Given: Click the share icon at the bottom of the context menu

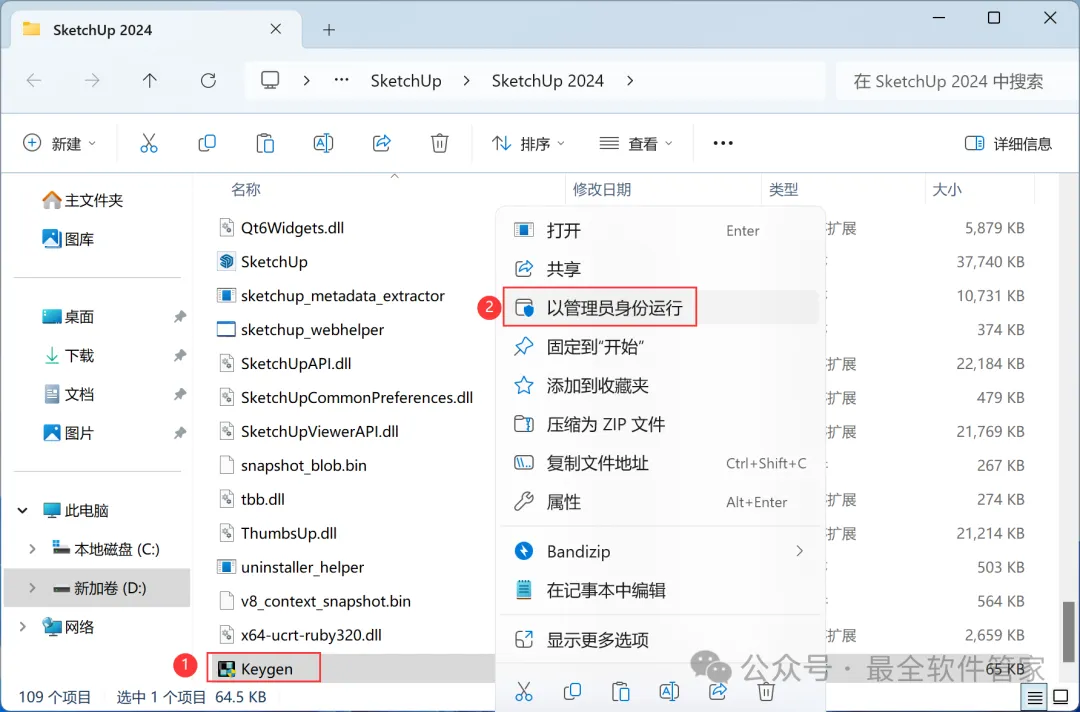Looking at the screenshot, I should 718,691.
